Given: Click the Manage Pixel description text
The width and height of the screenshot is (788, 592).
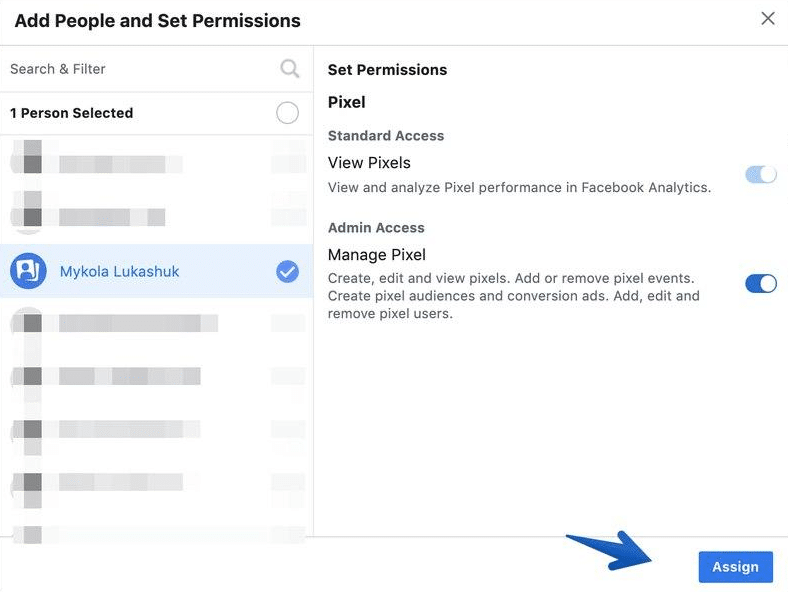Looking at the screenshot, I should pyautogui.click(x=514, y=296).
